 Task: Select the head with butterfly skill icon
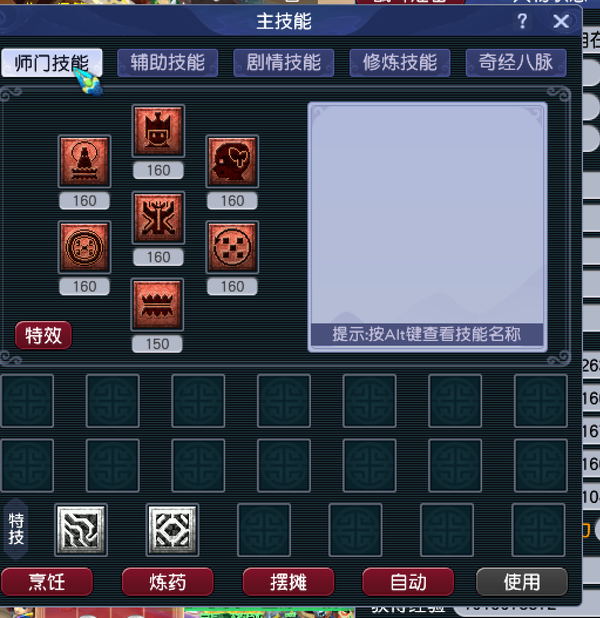tap(232, 161)
